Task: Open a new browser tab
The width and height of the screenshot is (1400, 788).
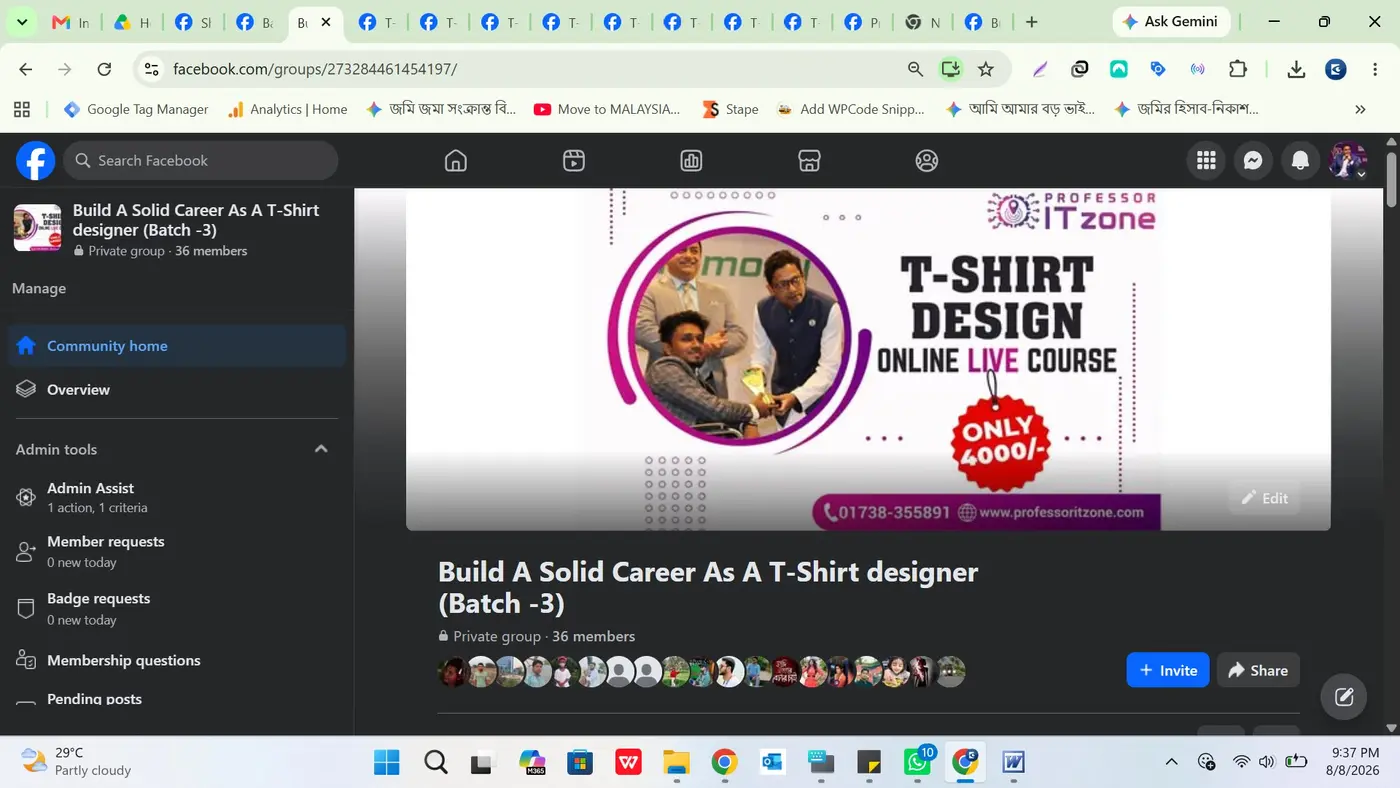Action: [1032, 22]
